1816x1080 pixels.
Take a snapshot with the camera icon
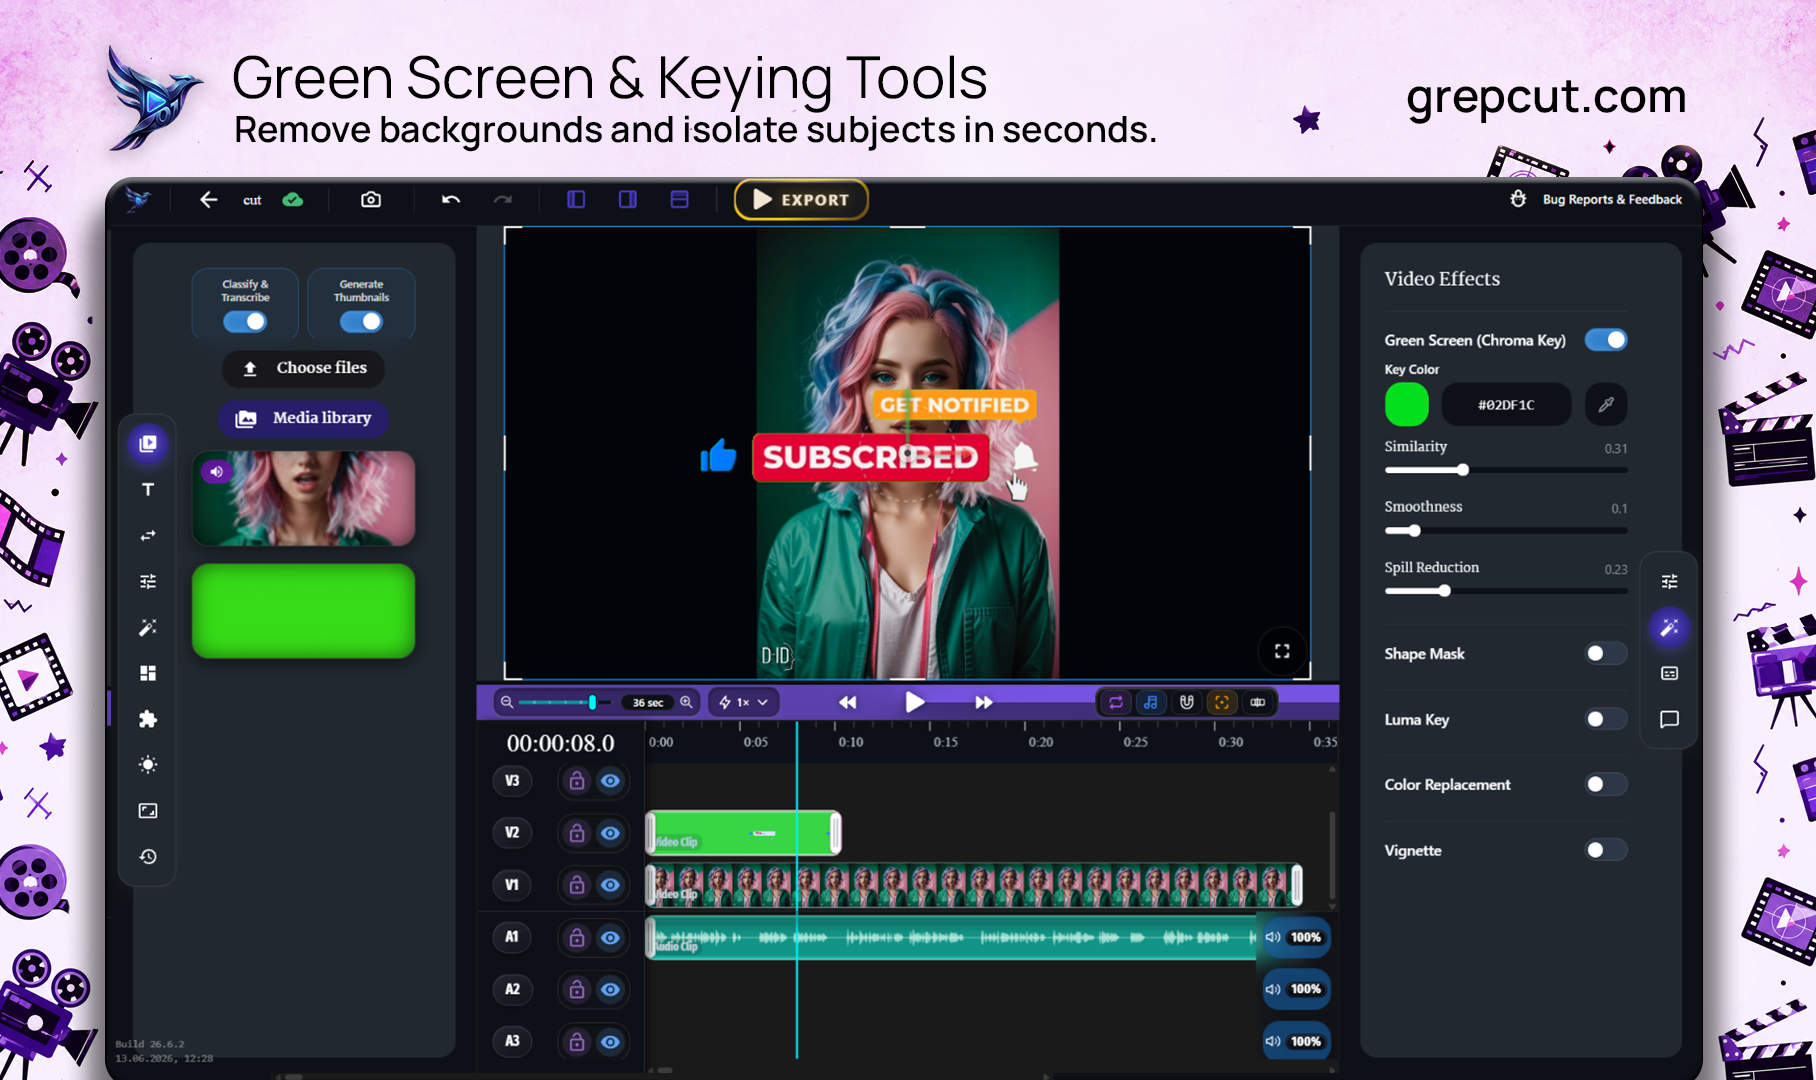pyautogui.click(x=371, y=200)
